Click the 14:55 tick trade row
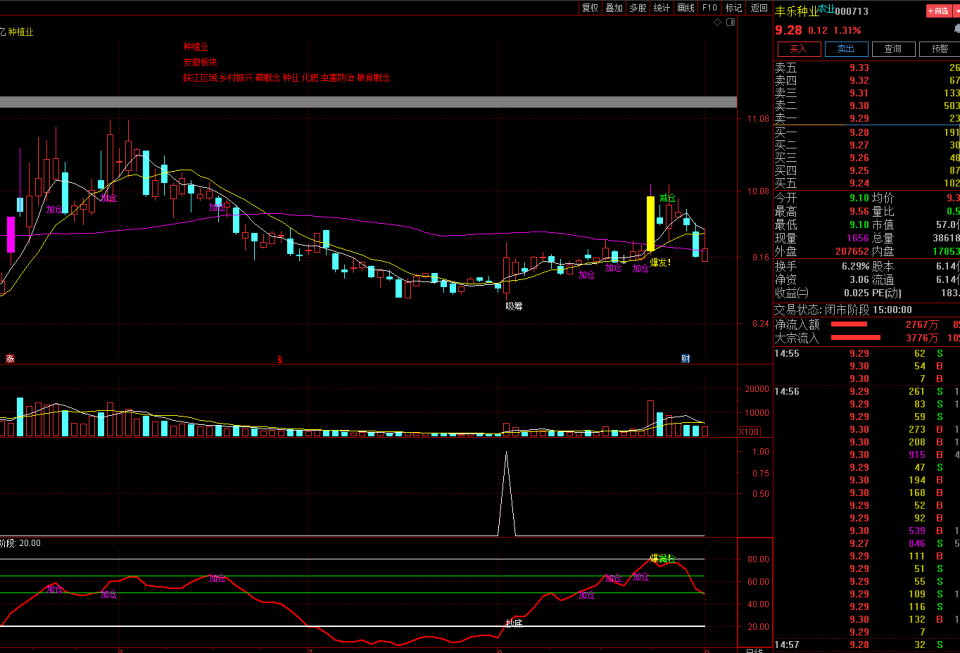Image resolution: width=960 pixels, height=653 pixels. click(x=867, y=354)
